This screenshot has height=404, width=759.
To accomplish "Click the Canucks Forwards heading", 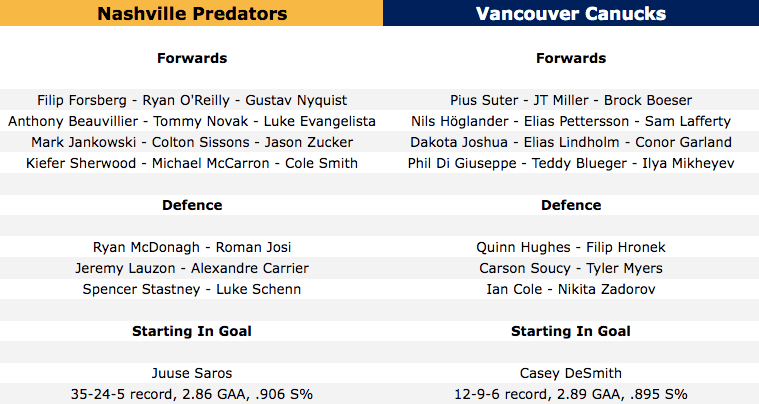I will pos(571,58).
